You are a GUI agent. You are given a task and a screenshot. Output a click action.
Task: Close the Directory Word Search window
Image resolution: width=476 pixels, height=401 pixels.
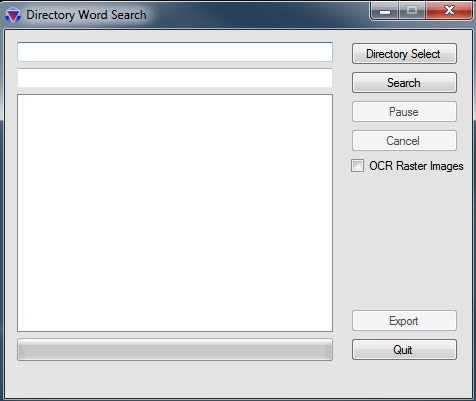449,11
